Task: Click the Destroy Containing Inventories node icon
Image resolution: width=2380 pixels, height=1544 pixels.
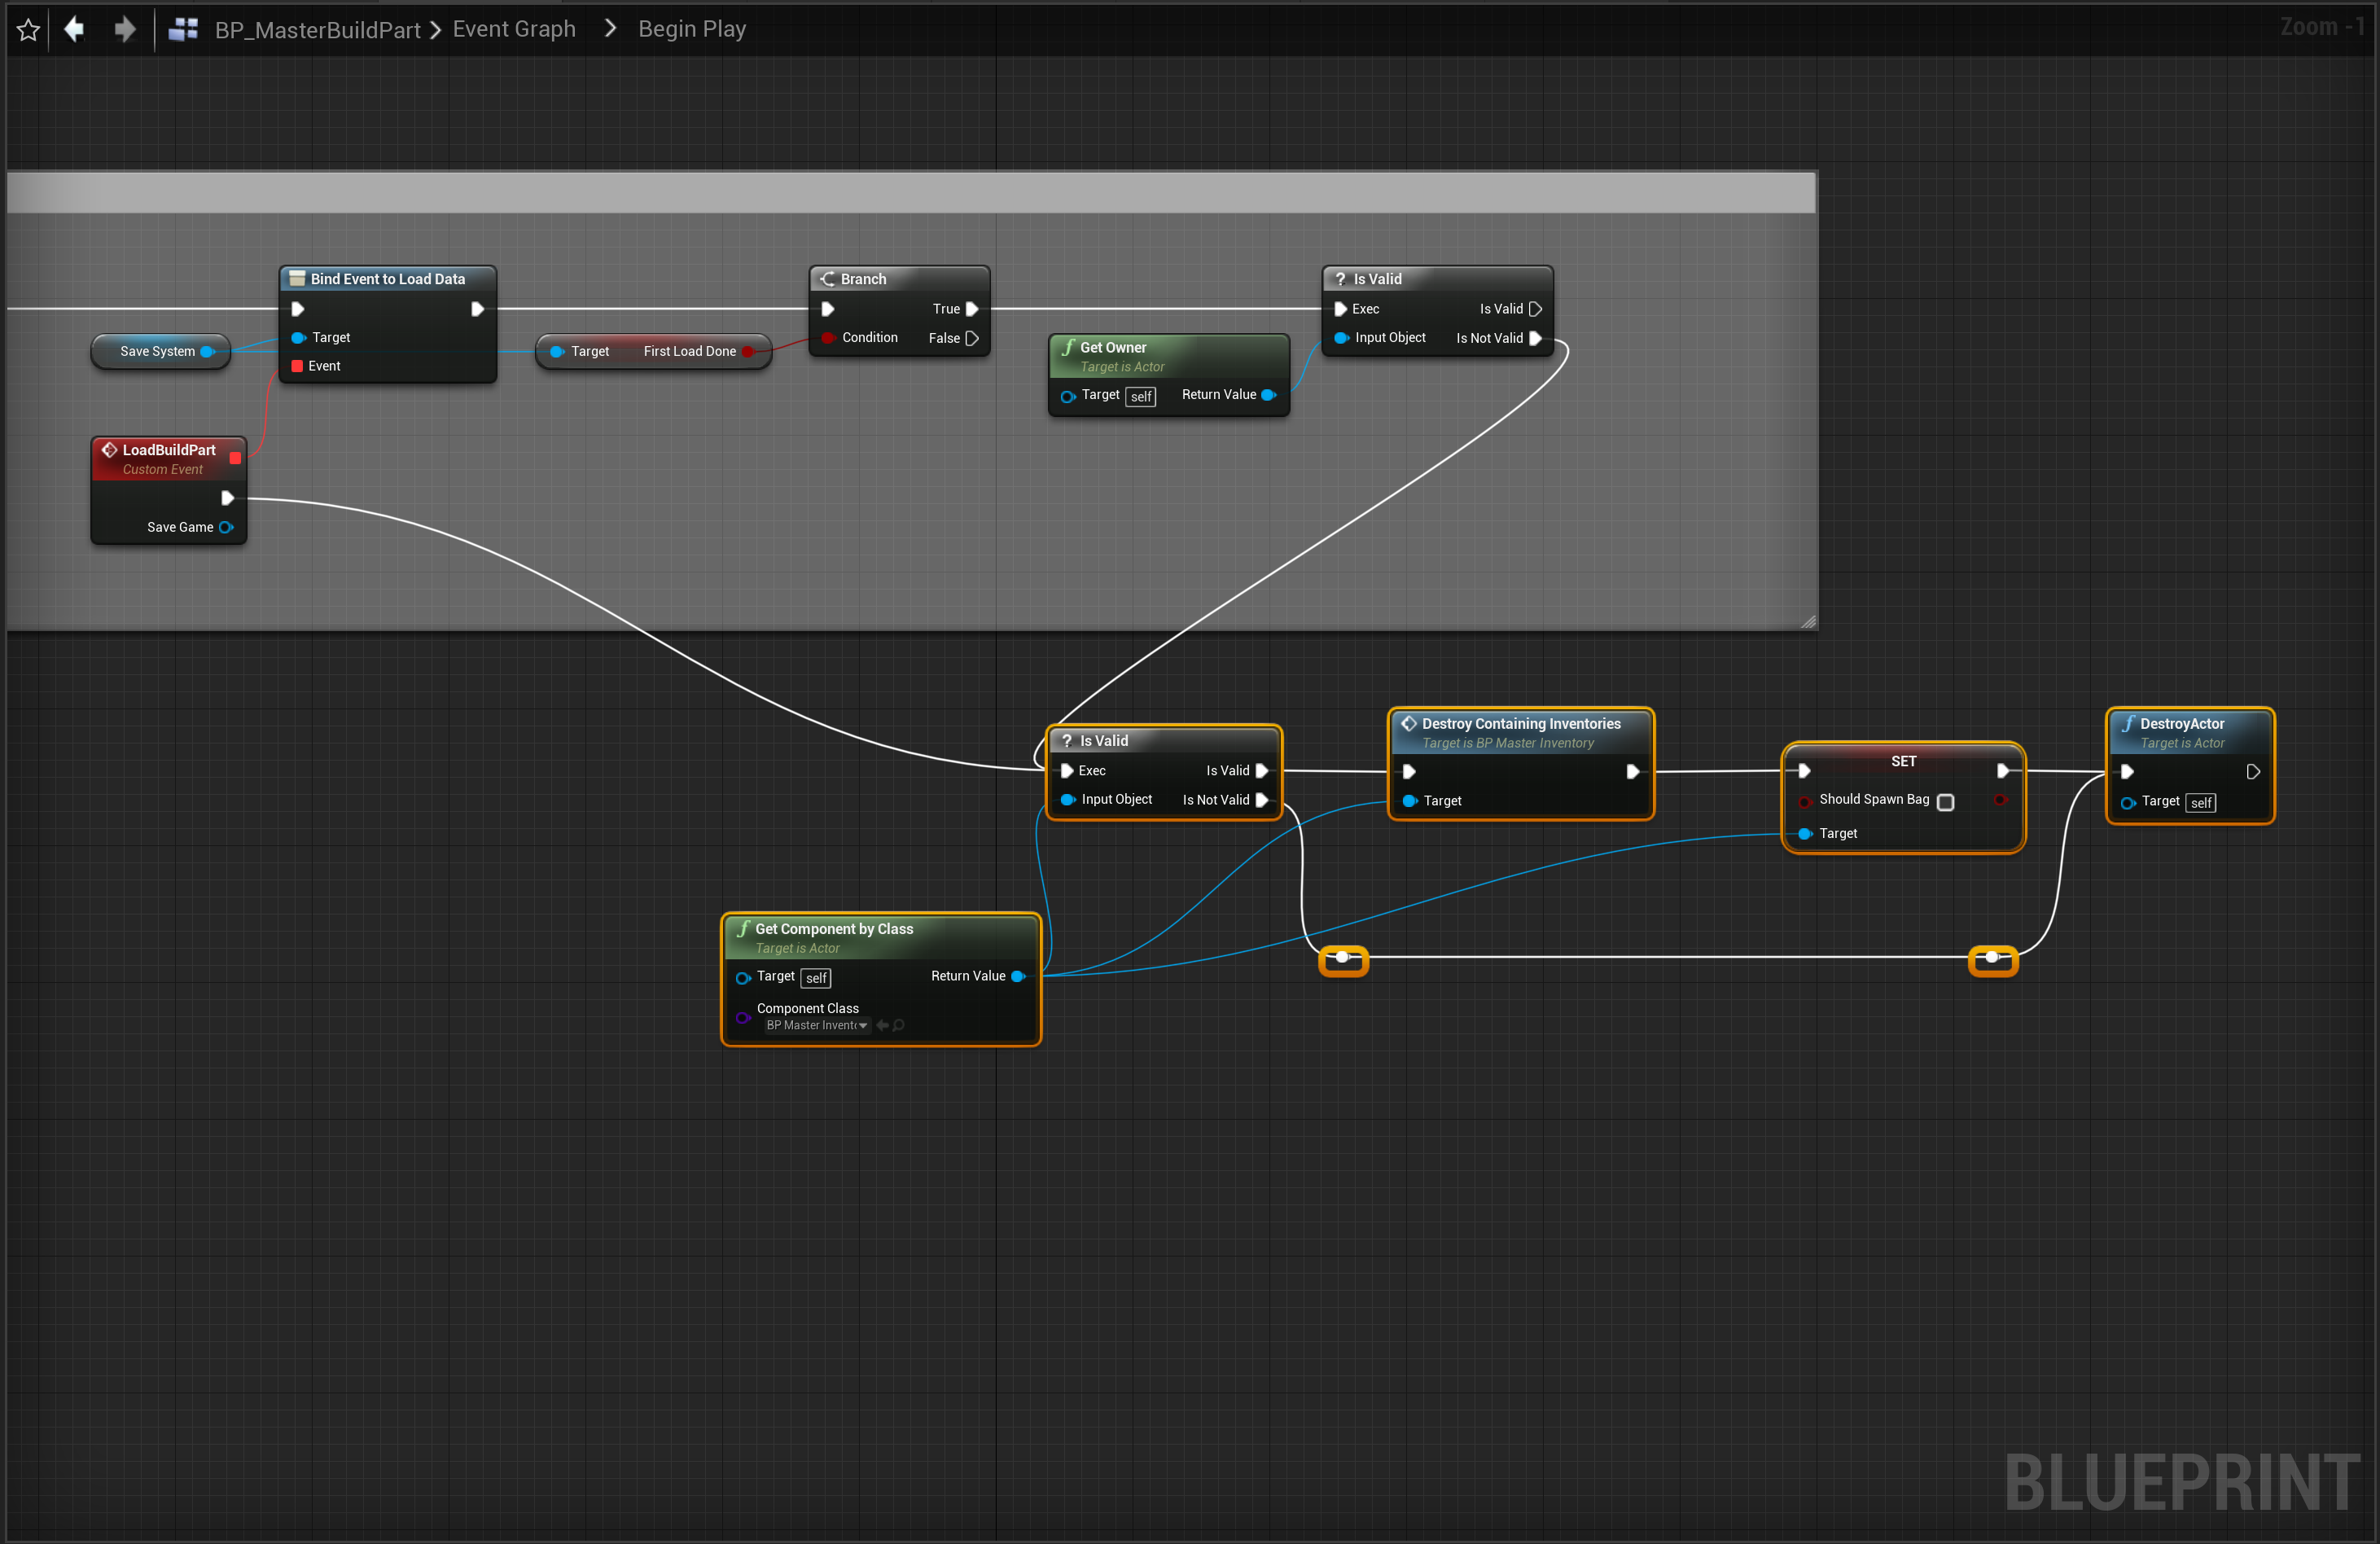Action: [1408, 723]
